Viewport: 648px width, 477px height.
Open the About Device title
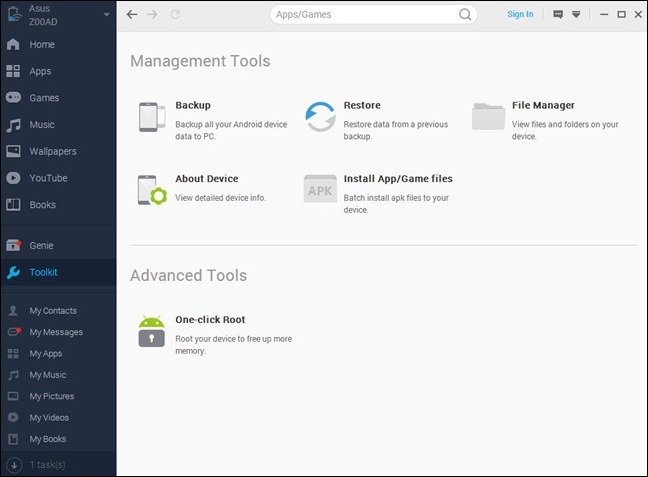coord(207,179)
